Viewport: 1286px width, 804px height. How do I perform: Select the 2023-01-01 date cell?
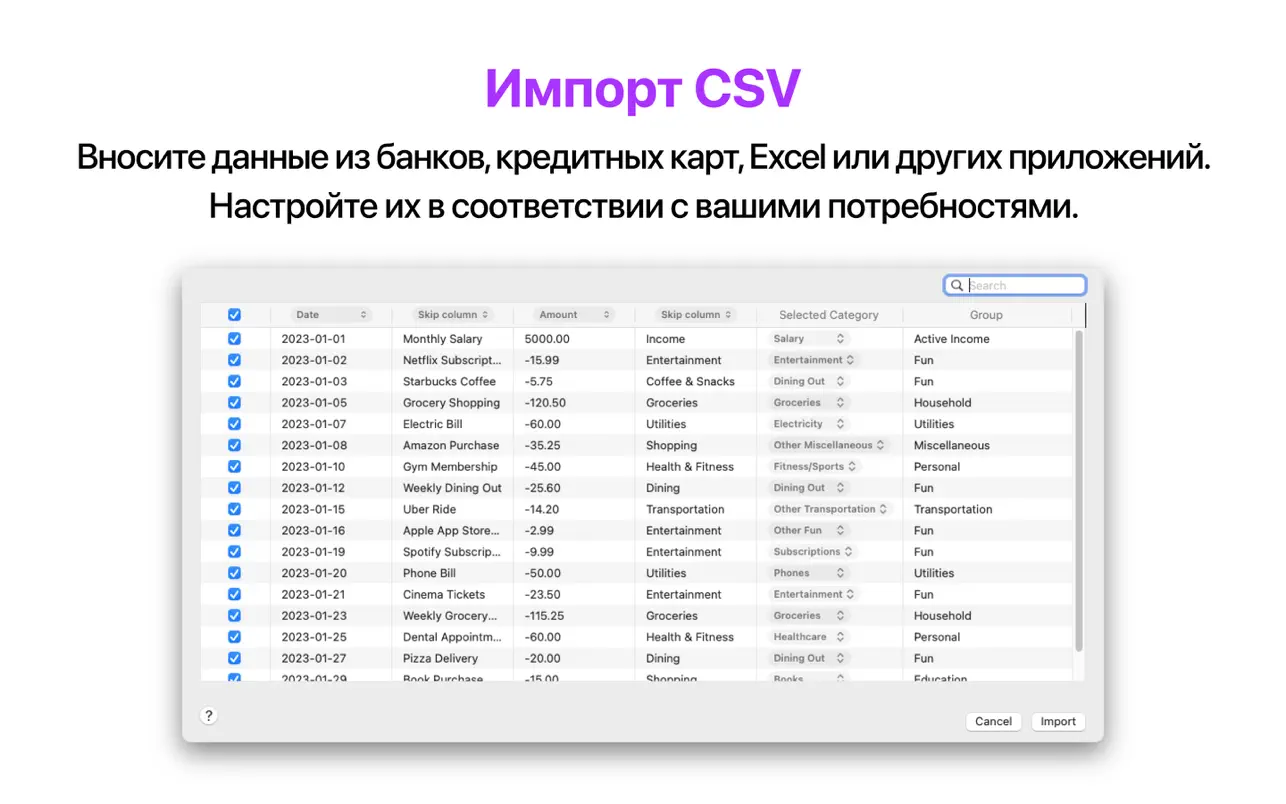(313, 339)
